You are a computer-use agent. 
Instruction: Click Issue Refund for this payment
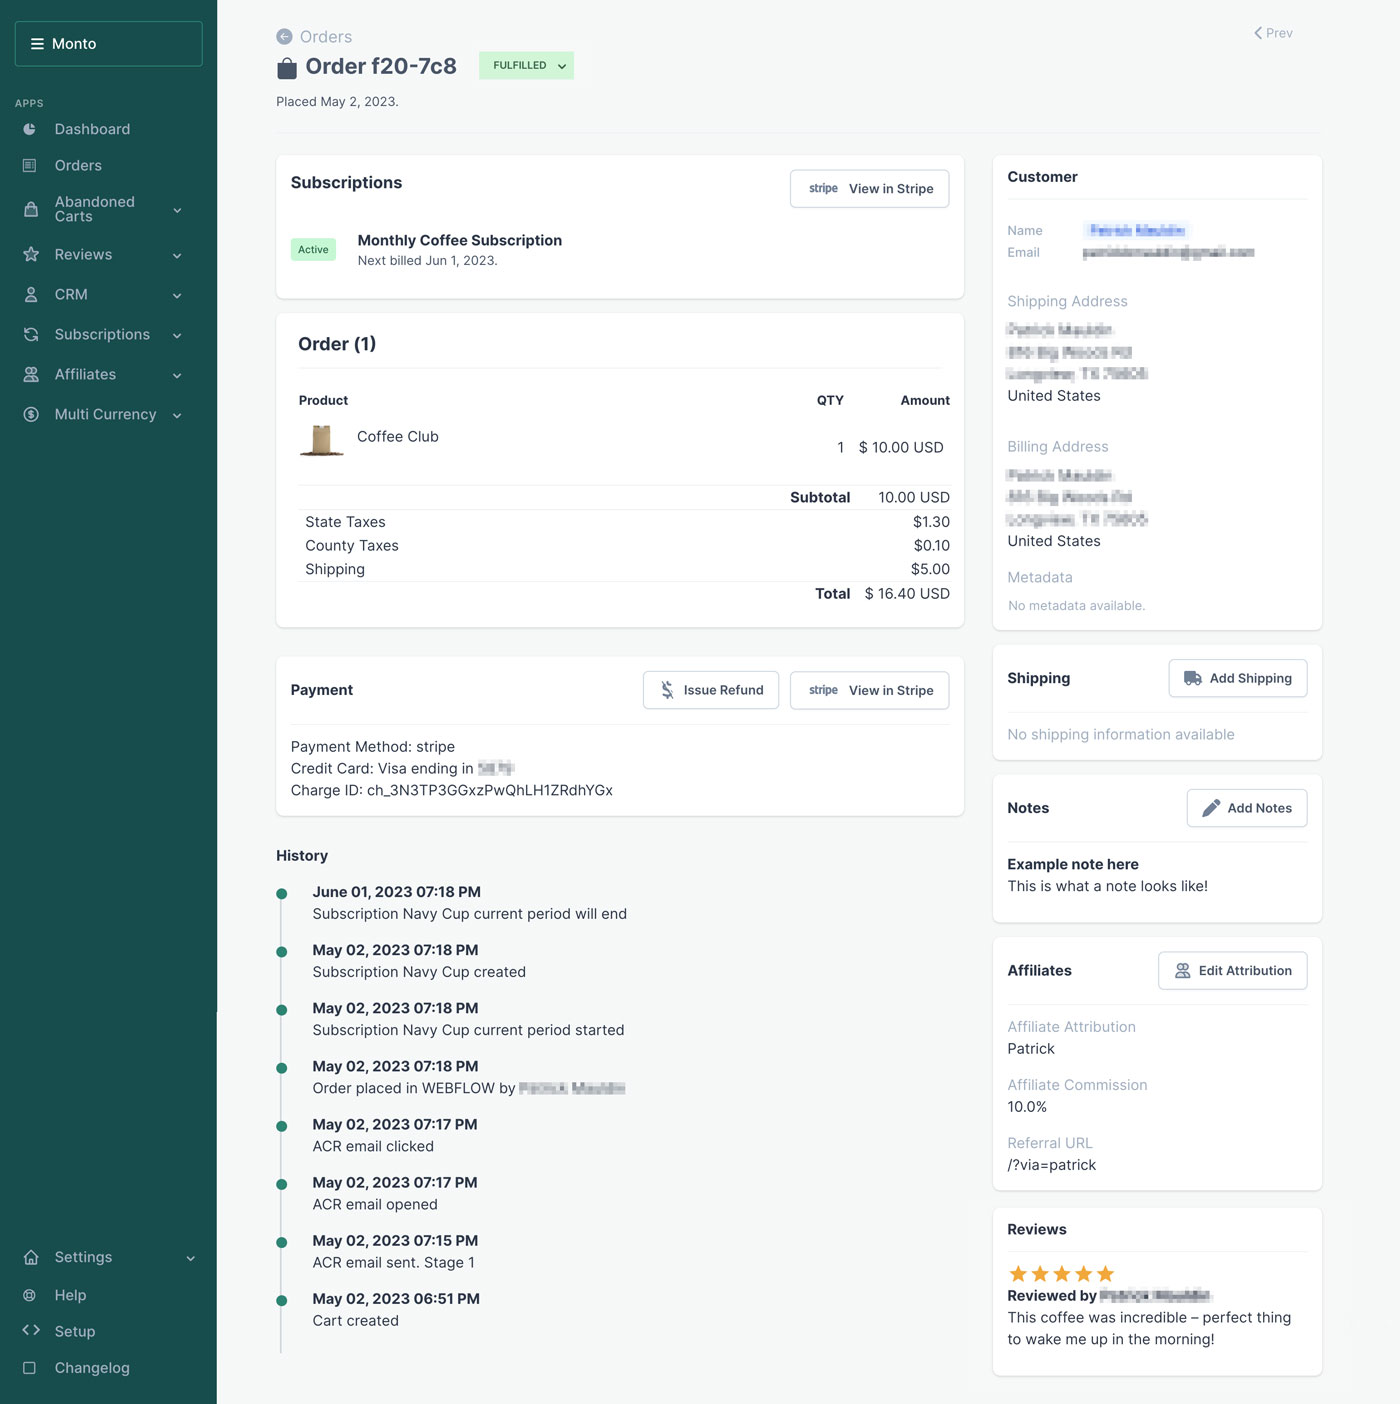(710, 690)
